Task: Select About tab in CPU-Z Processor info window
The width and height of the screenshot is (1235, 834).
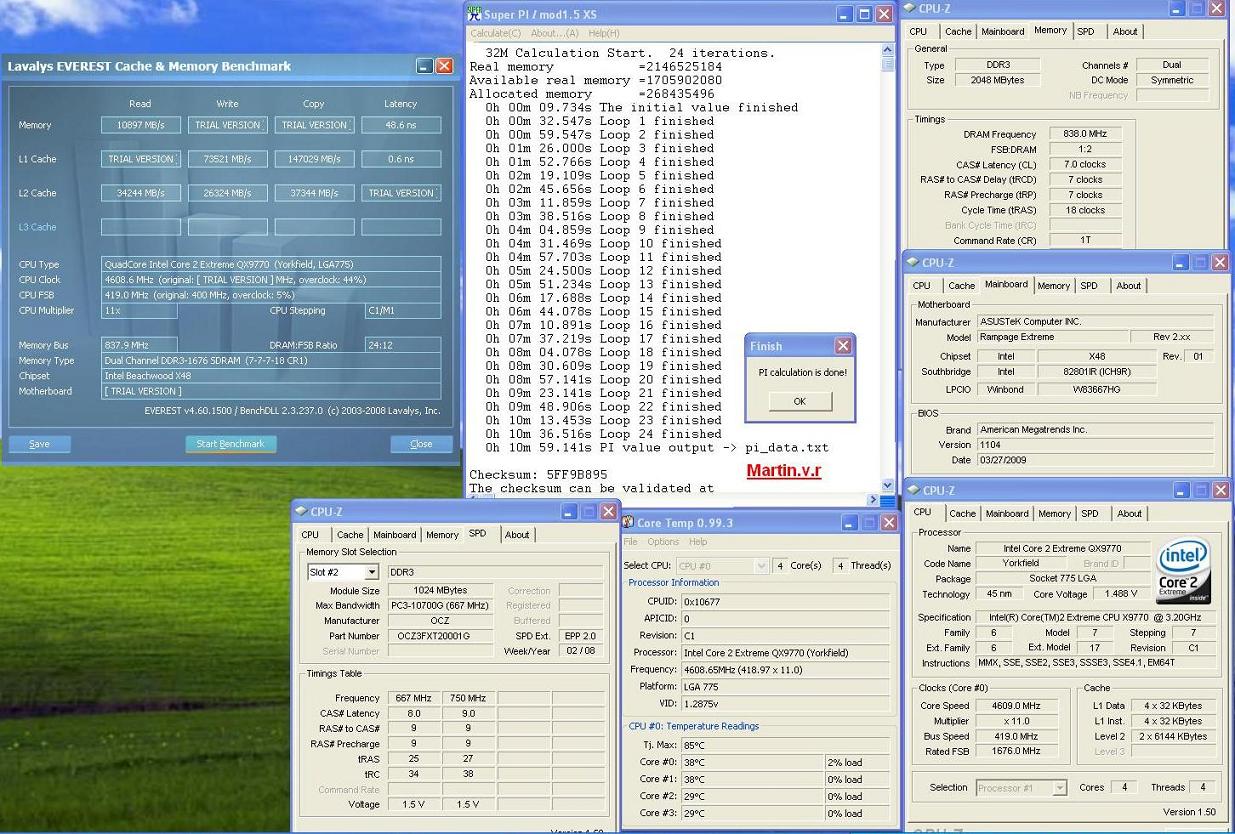Action: pyautogui.click(x=1129, y=514)
